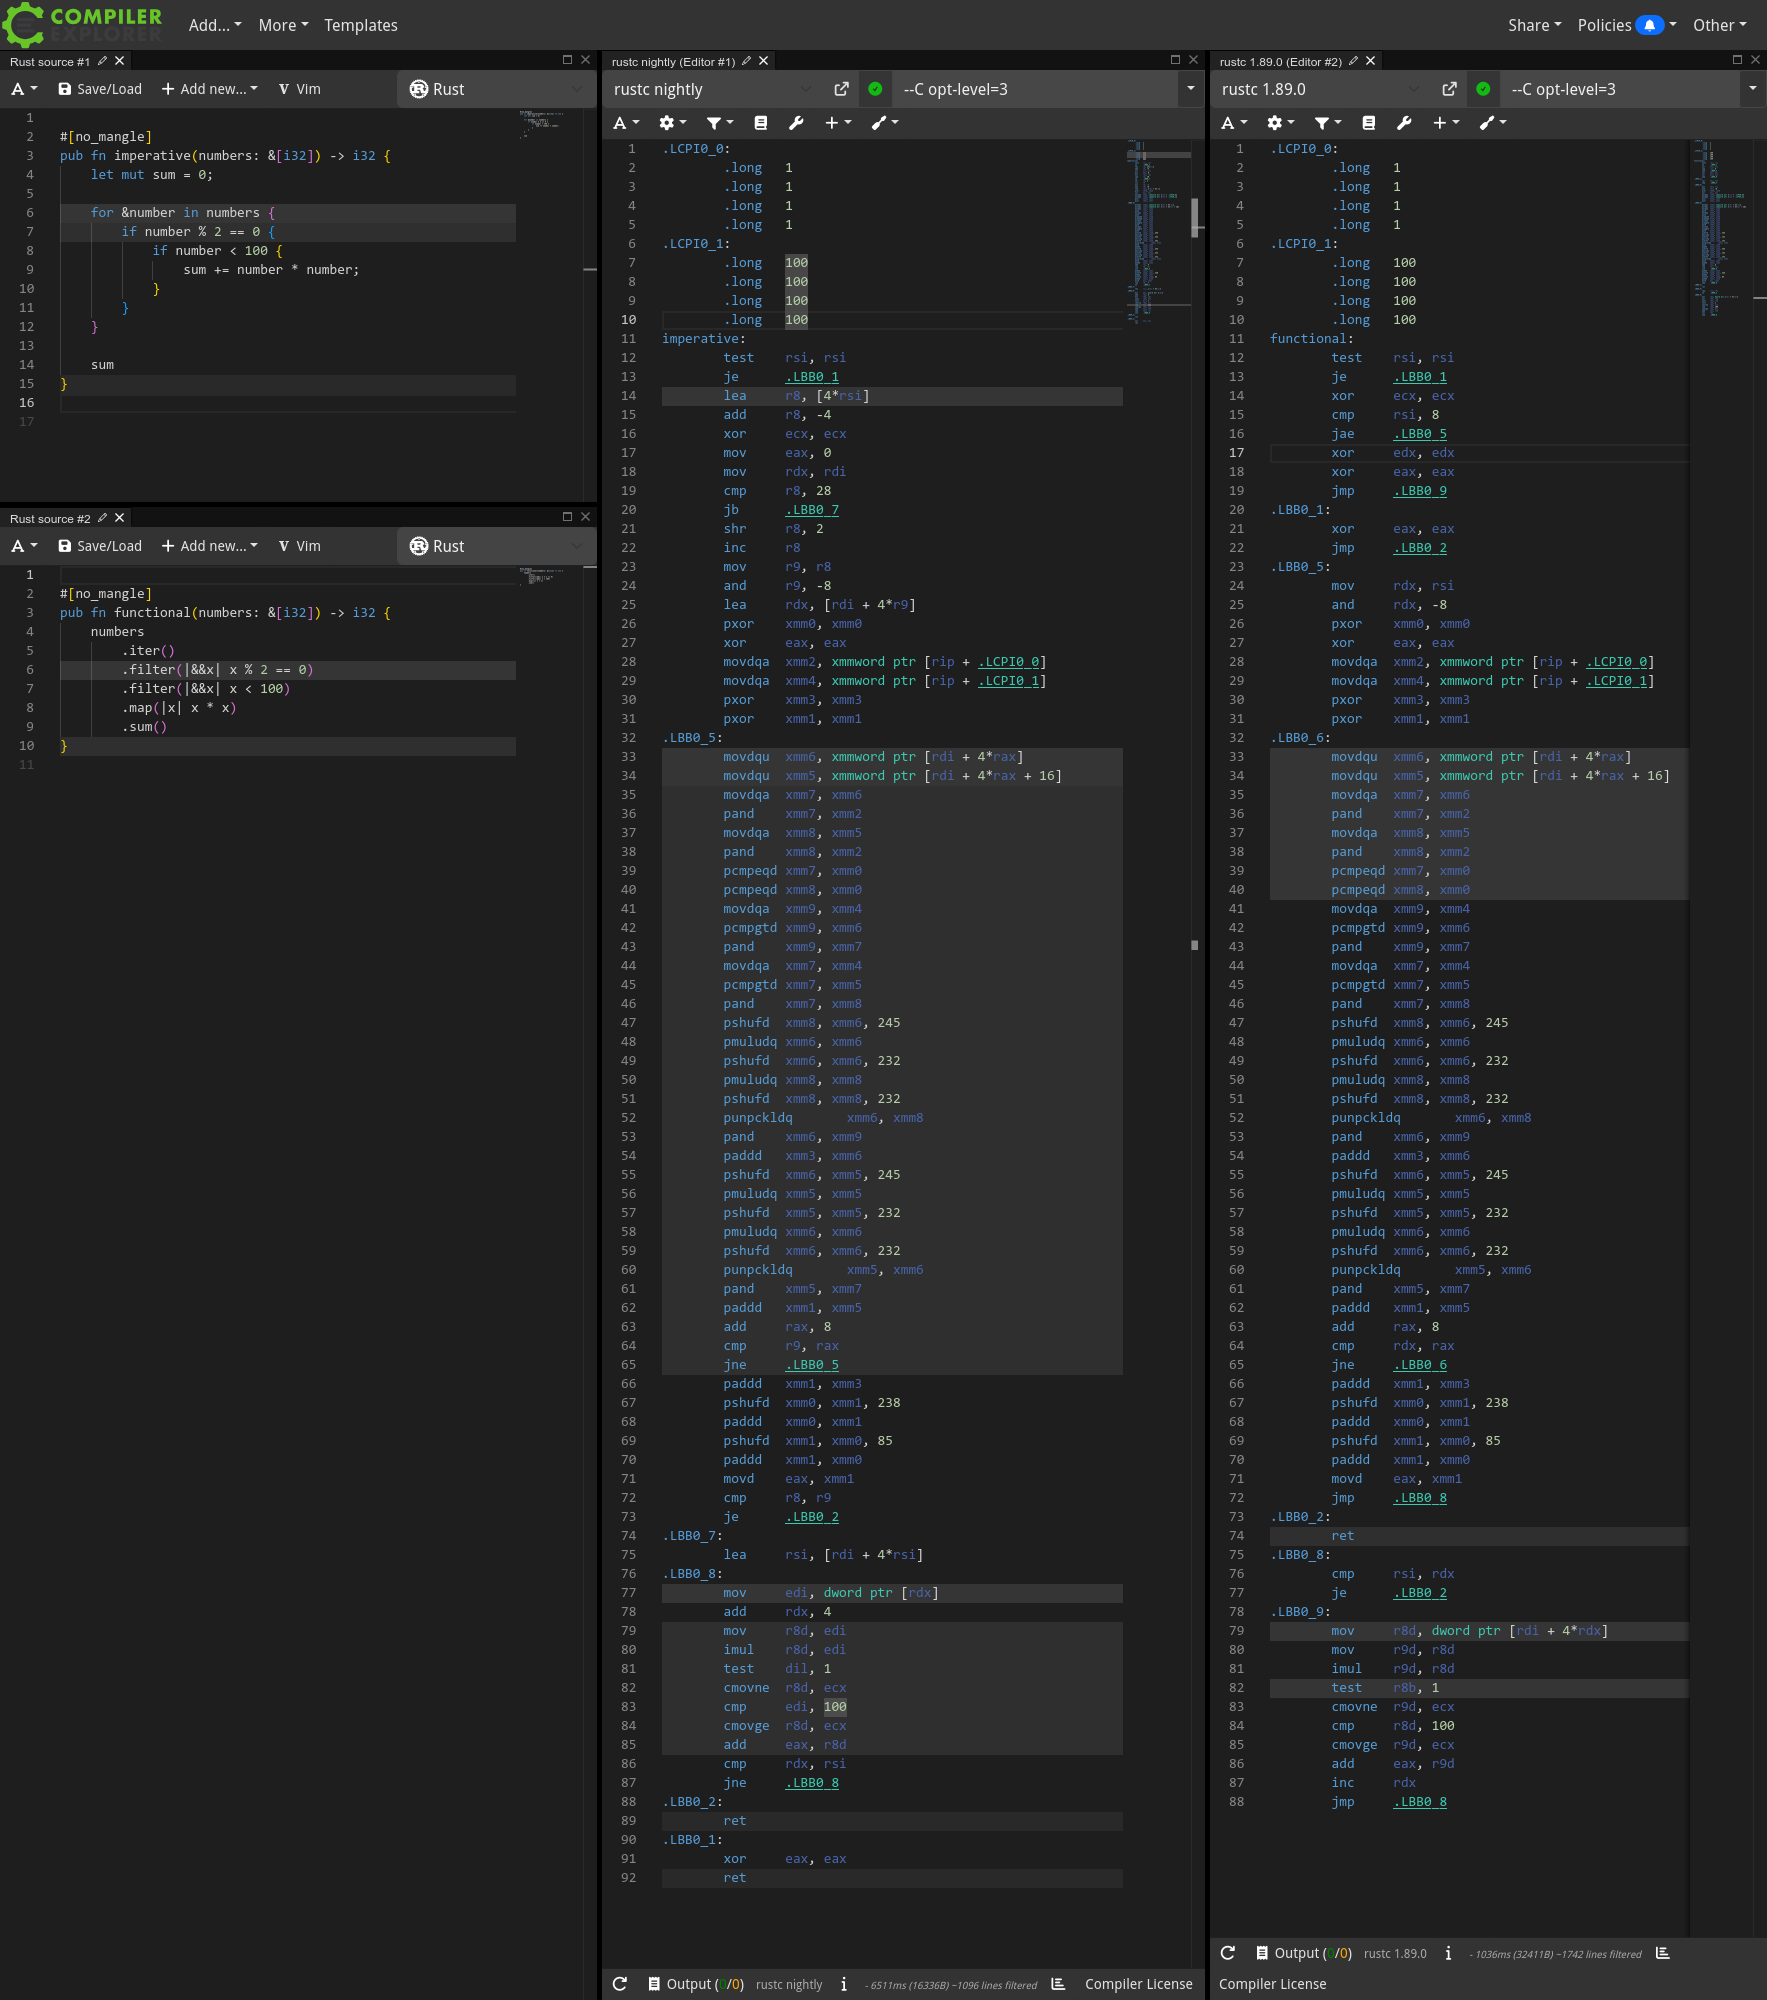Open Compiler License in rustc 1.89.0 pane

pos(1273,1984)
